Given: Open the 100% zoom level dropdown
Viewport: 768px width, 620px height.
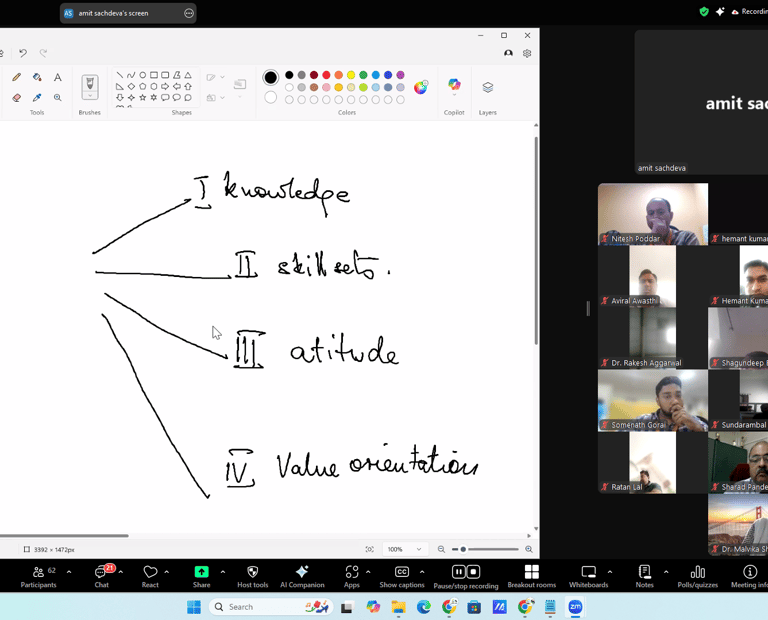Looking at the screenshot, I should coord(404,549).
